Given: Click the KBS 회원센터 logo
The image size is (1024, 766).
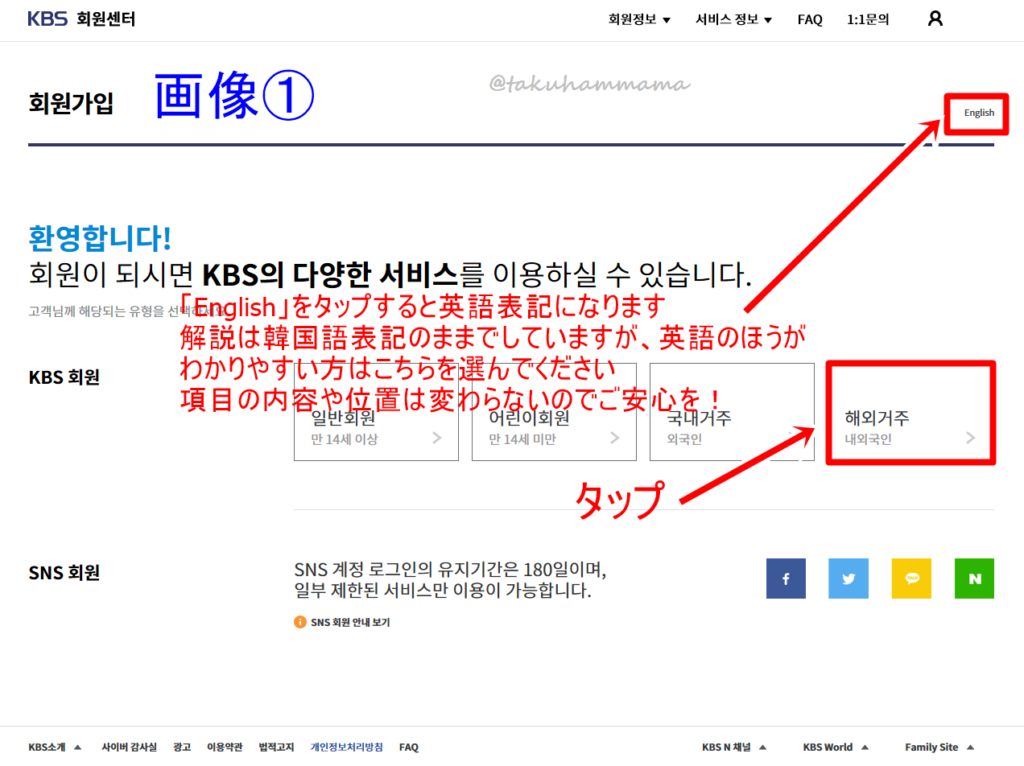Looking at the screenshot, I should 81,19.
